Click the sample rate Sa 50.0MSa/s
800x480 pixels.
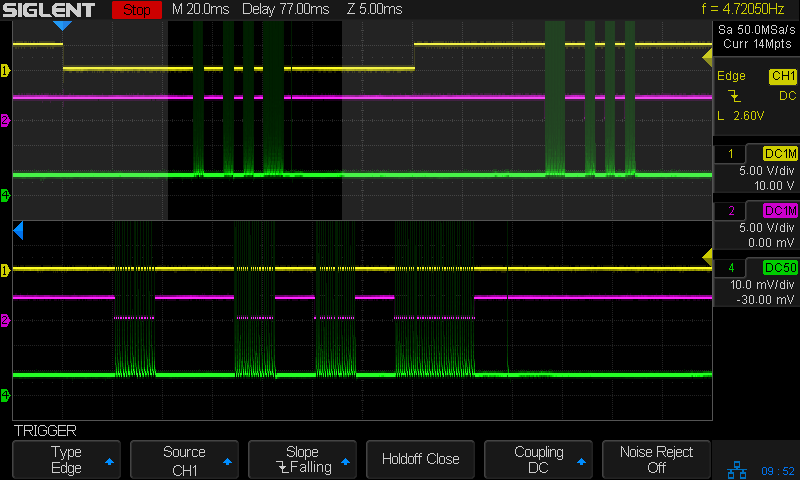(757, 30)
